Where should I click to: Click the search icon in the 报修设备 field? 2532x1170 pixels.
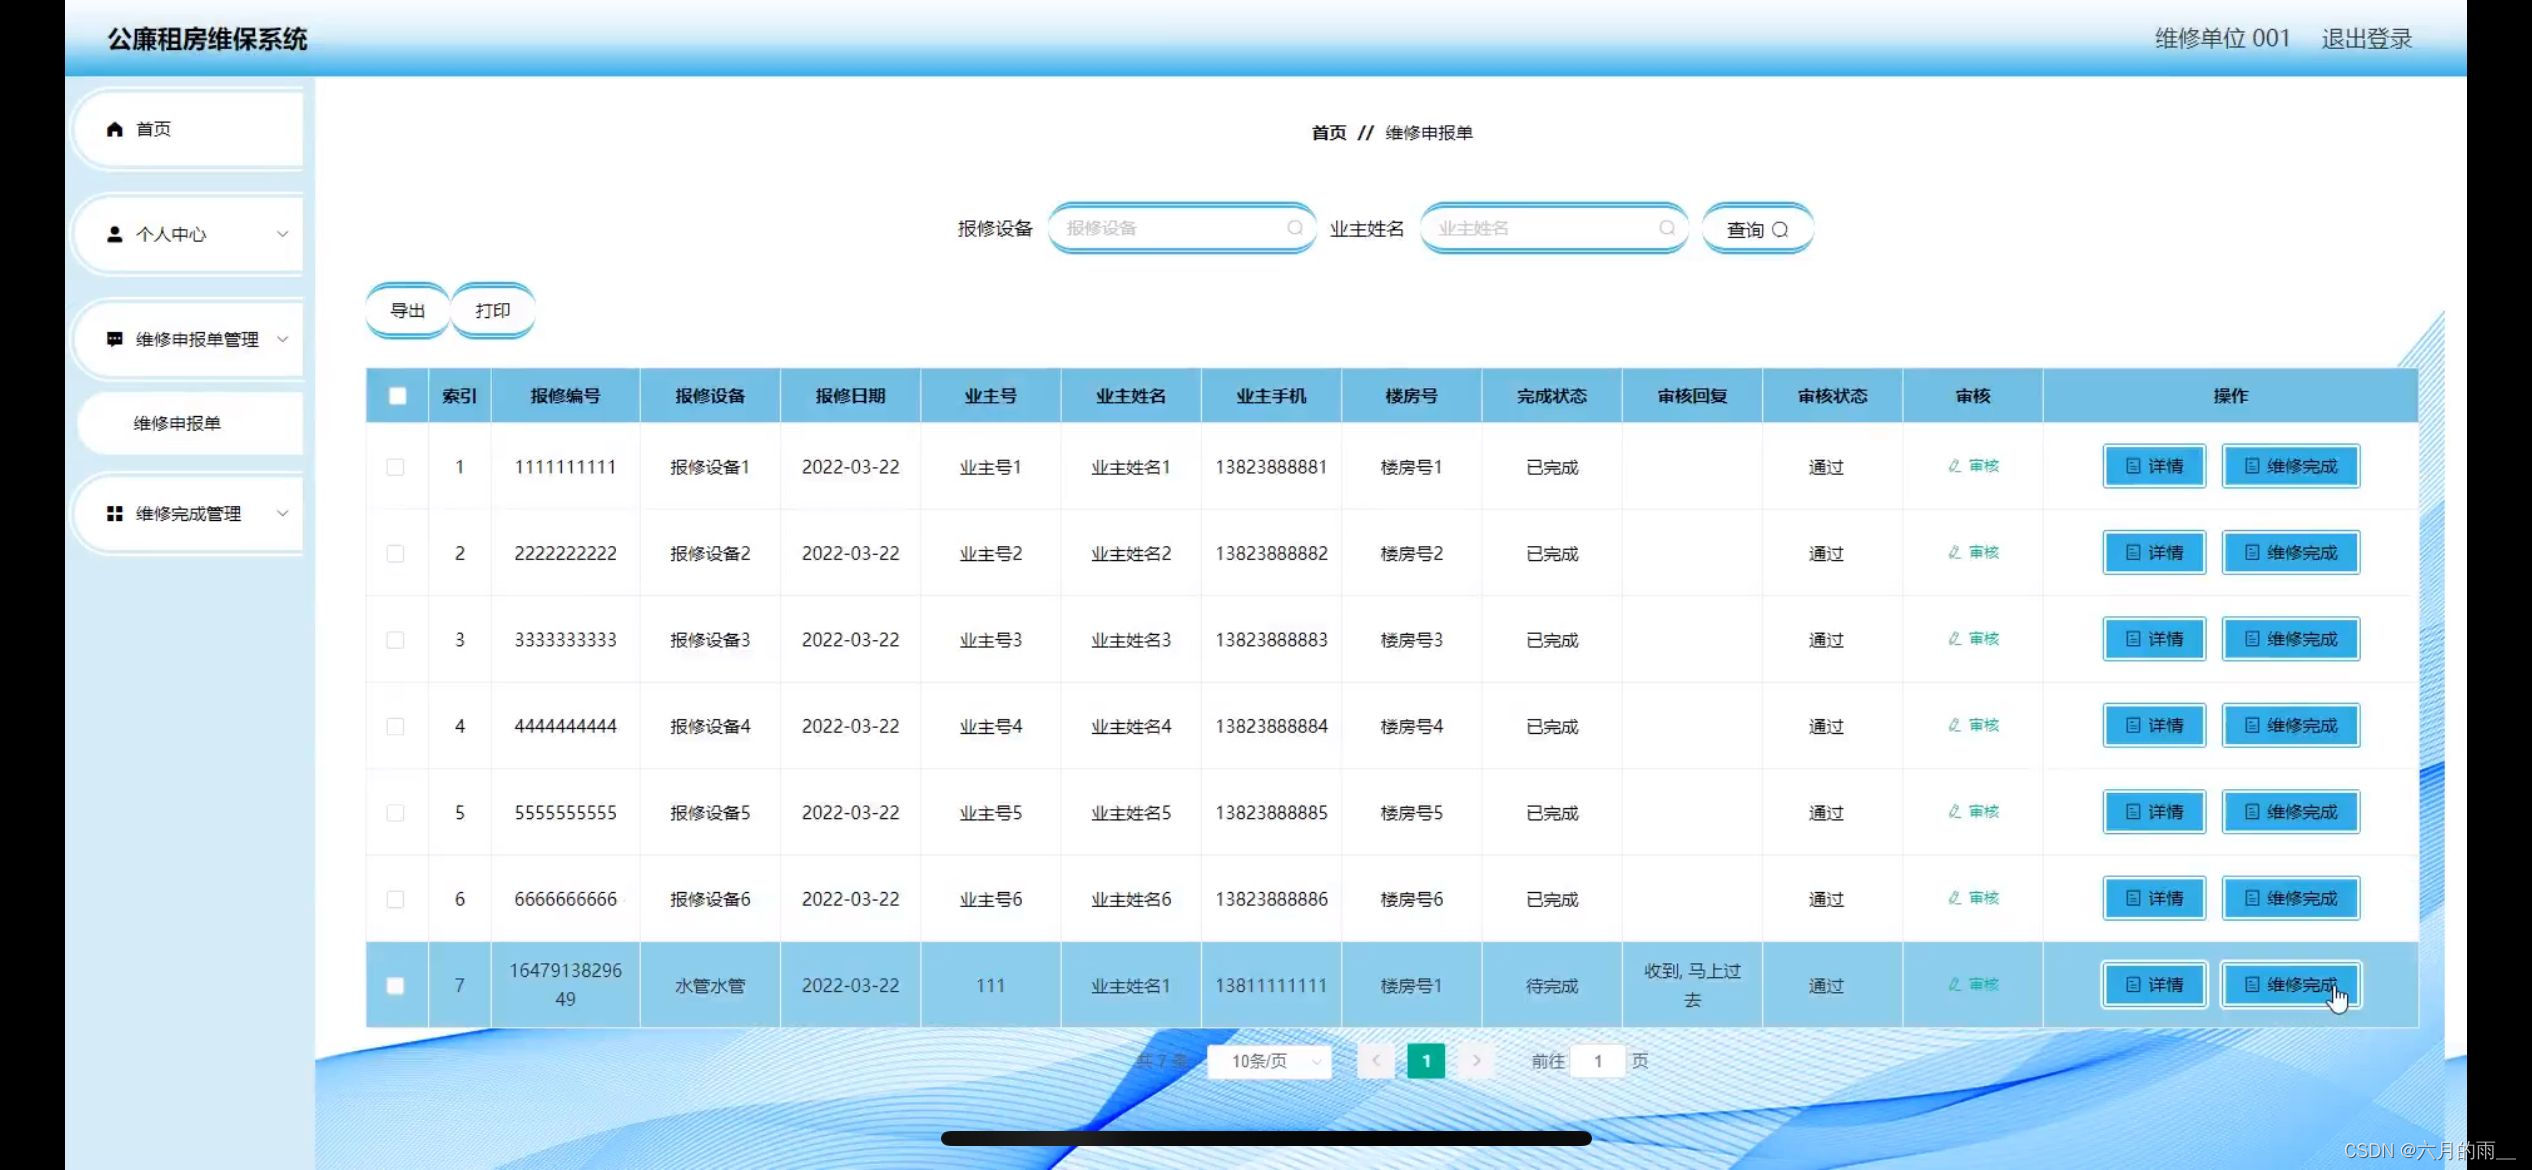point(1294,228)
